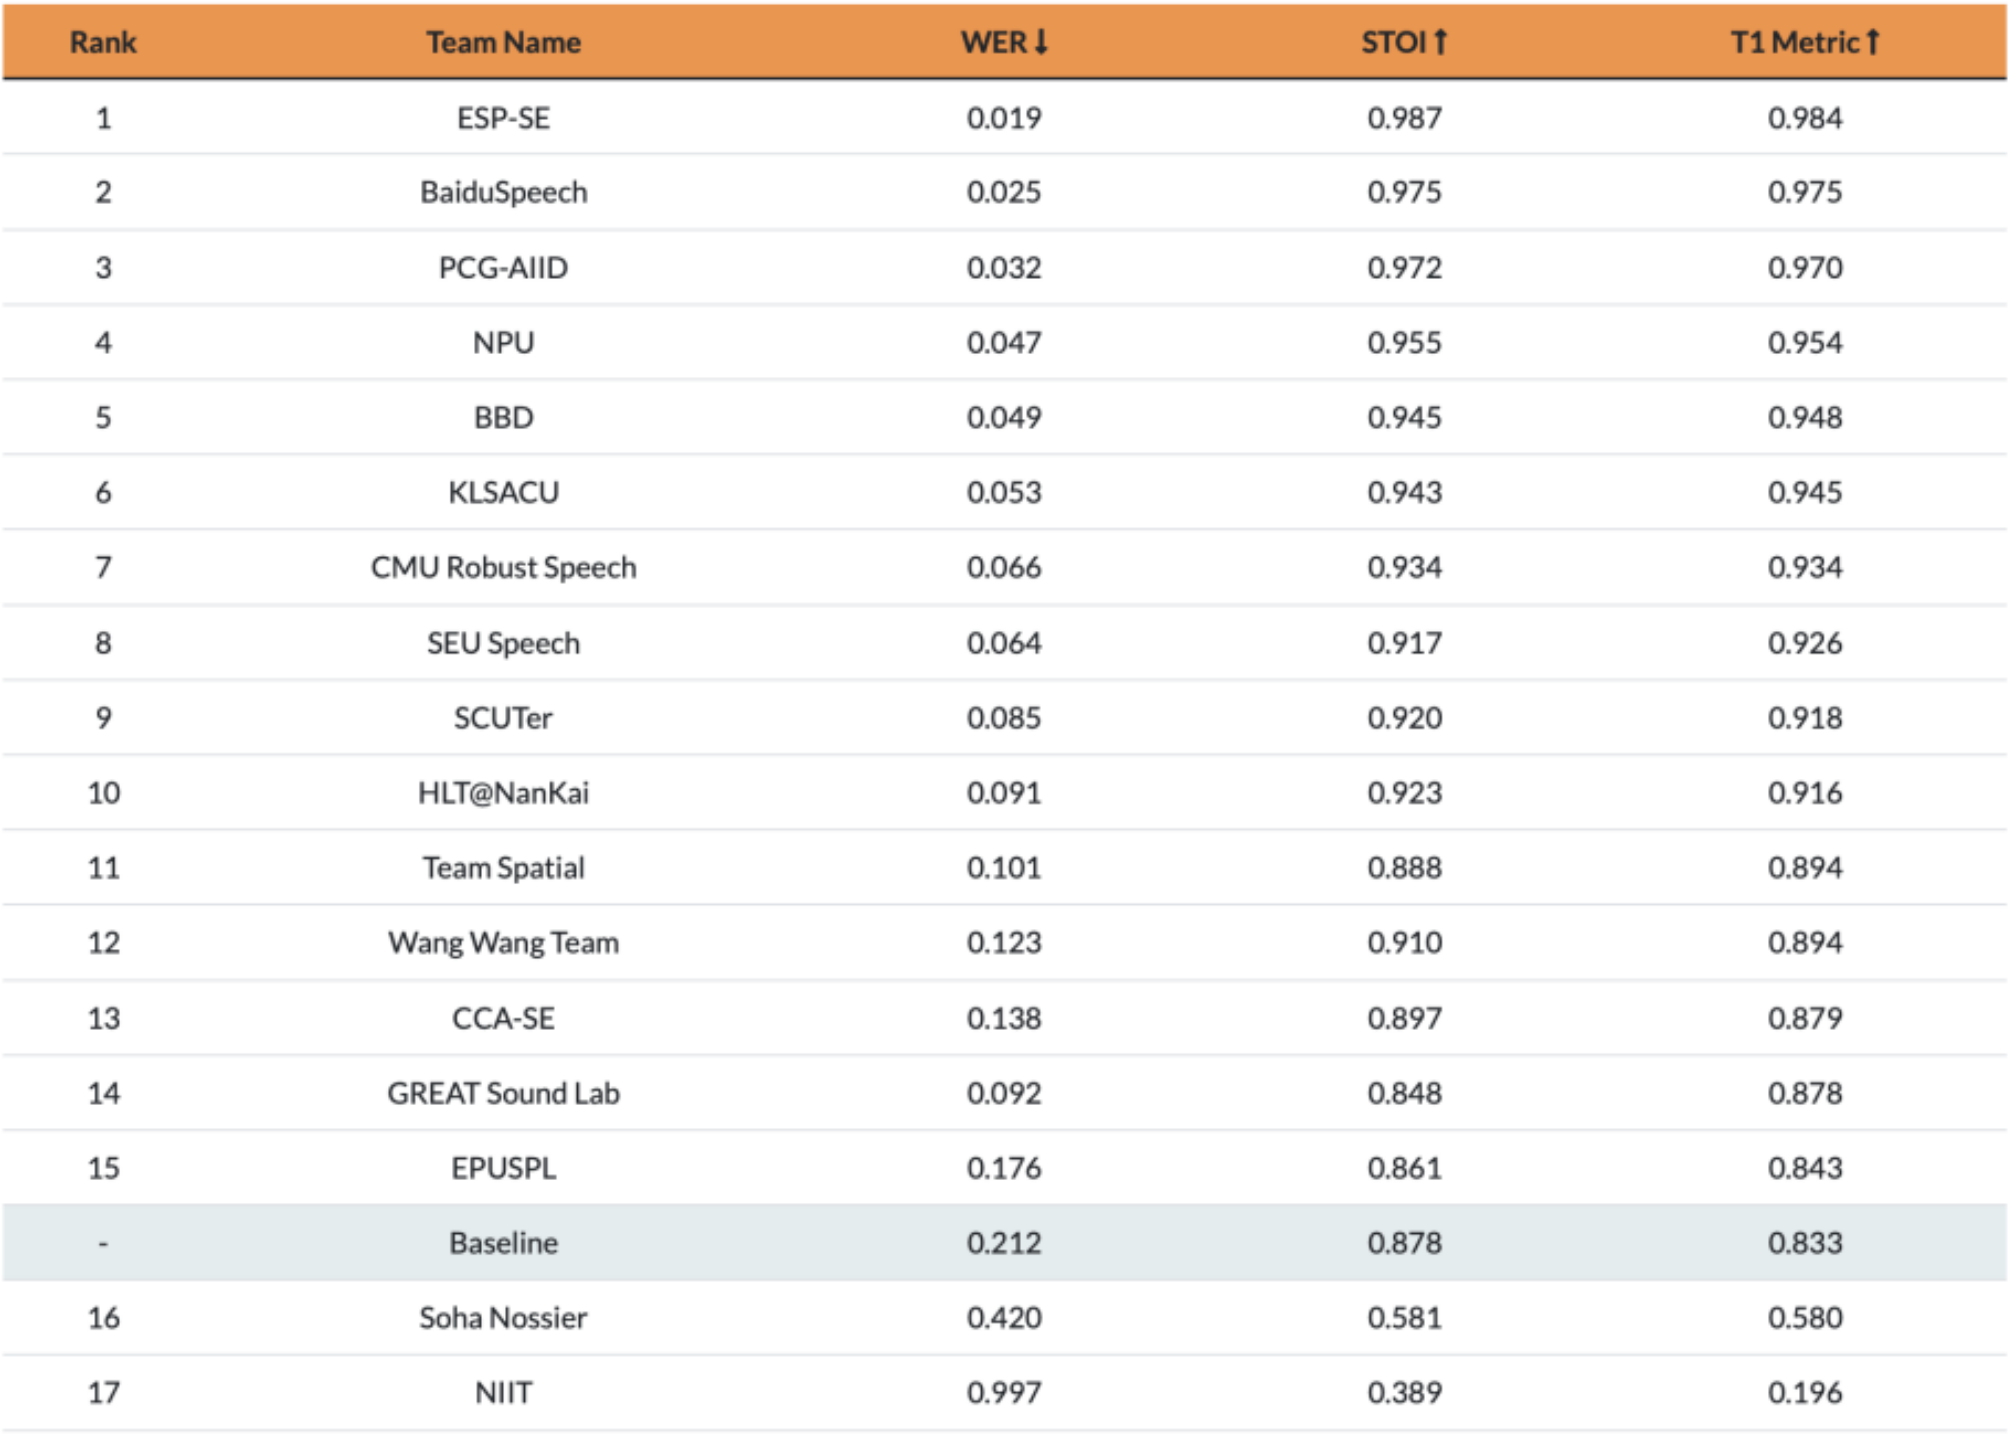
Task: Click HLT@NanKai STOI value 0.923
Action: pos(1404,793)
